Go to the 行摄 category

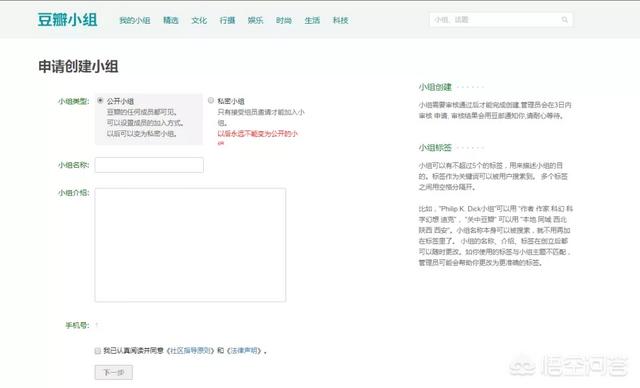(x=227, y=20)
